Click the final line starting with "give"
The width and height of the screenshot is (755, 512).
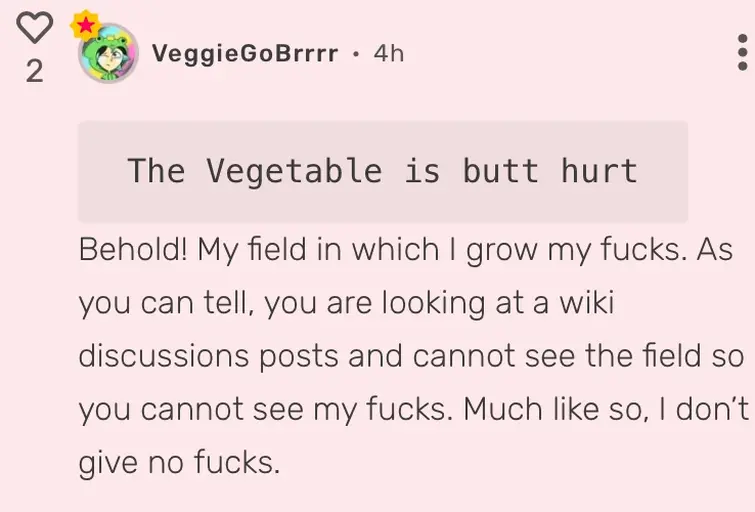[x=180, y=461]
